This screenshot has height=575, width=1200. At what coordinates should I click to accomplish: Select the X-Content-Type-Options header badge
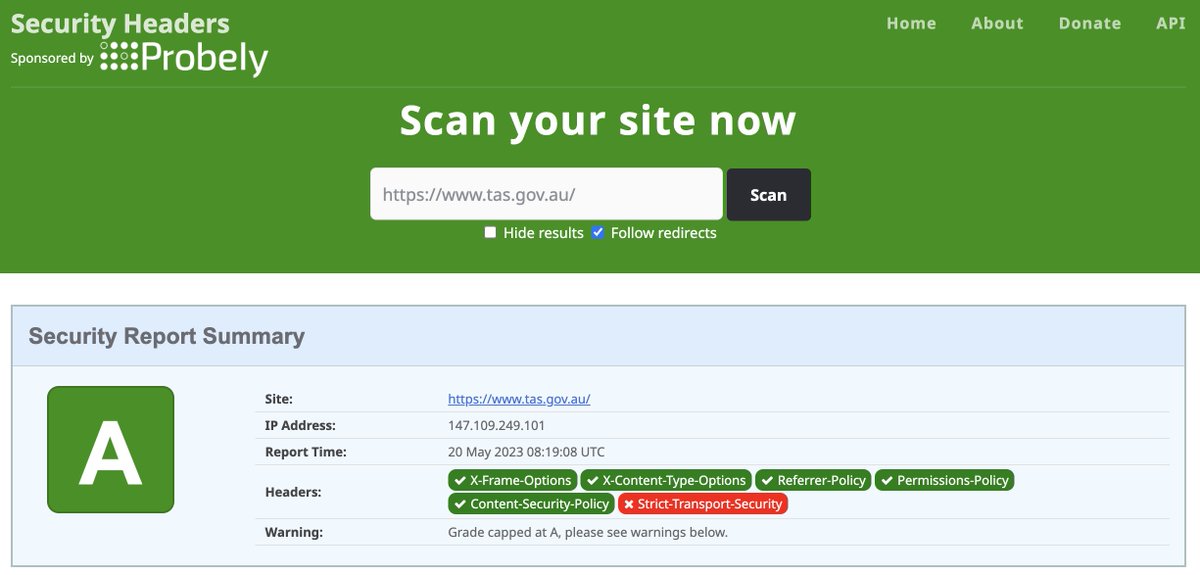666,480
